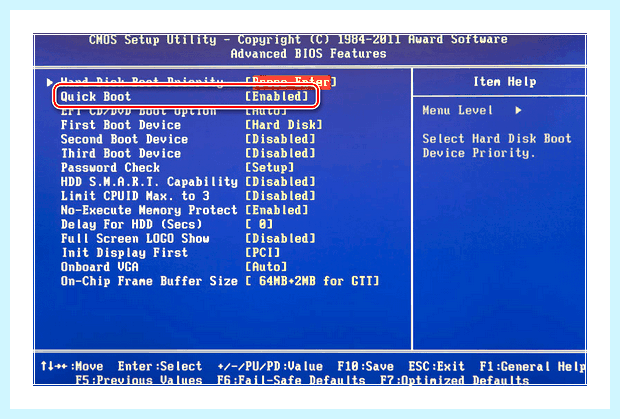Click the F6:Fail-Safe Defaults footer hint
This screenshot has height=419, width=620.
[291, 380]
